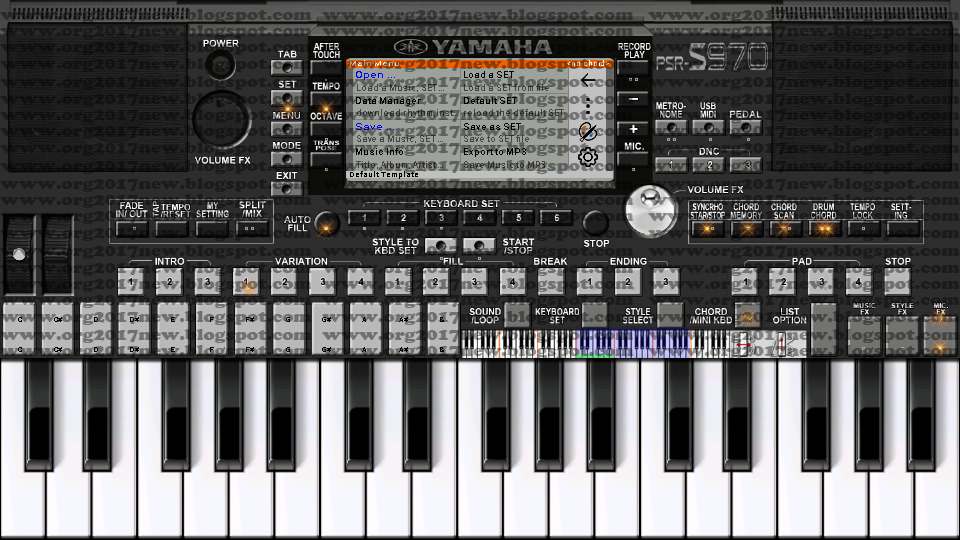Open the KEYBOARD SET list button
This screenshot has width=960, height=540.
[x=594, y=315]
